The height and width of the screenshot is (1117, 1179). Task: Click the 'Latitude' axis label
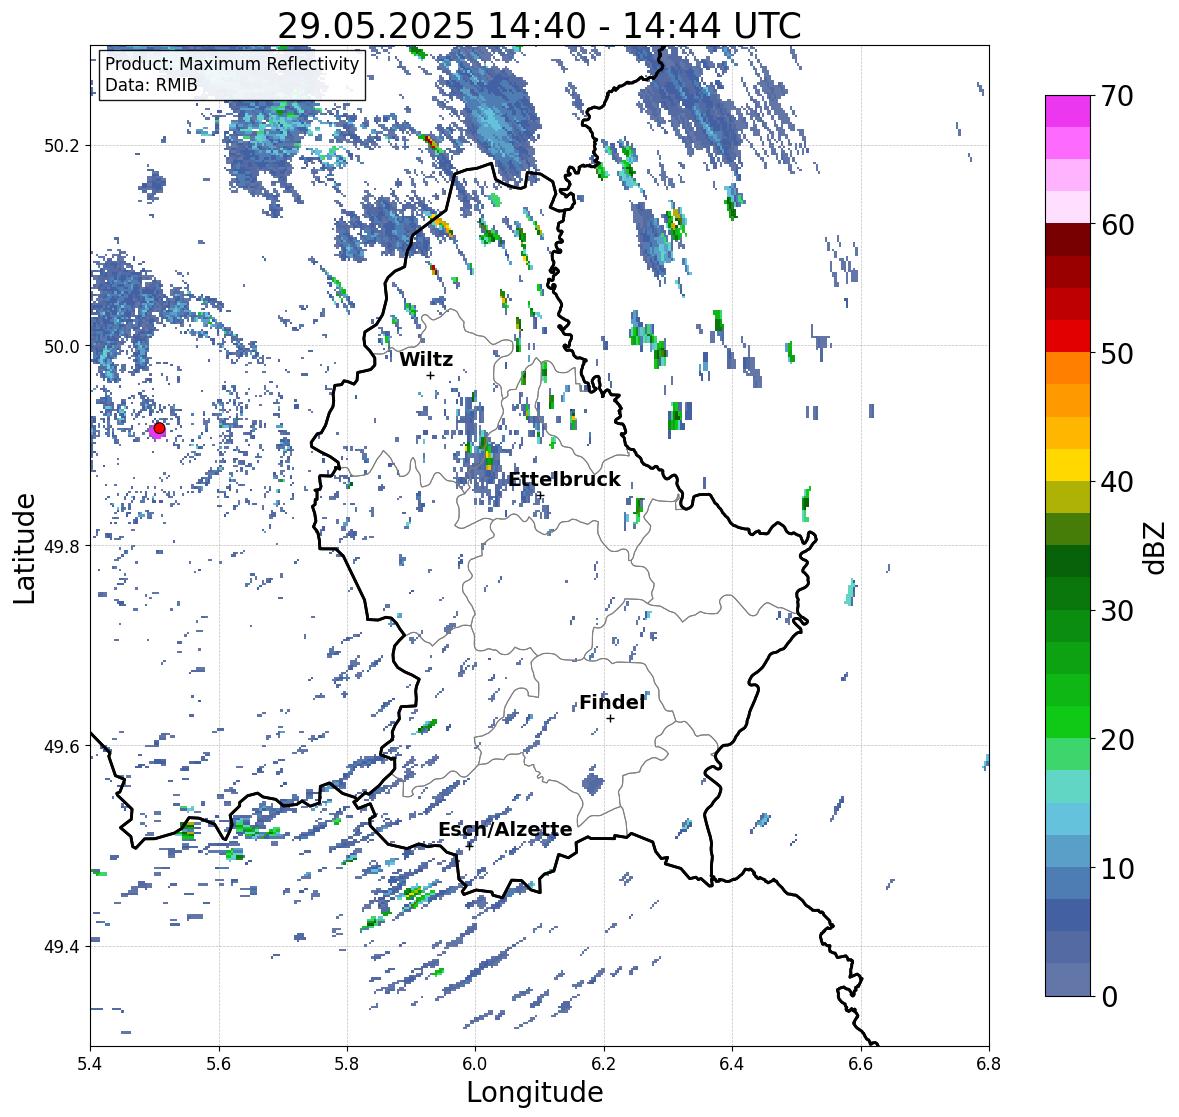[25, 548]
